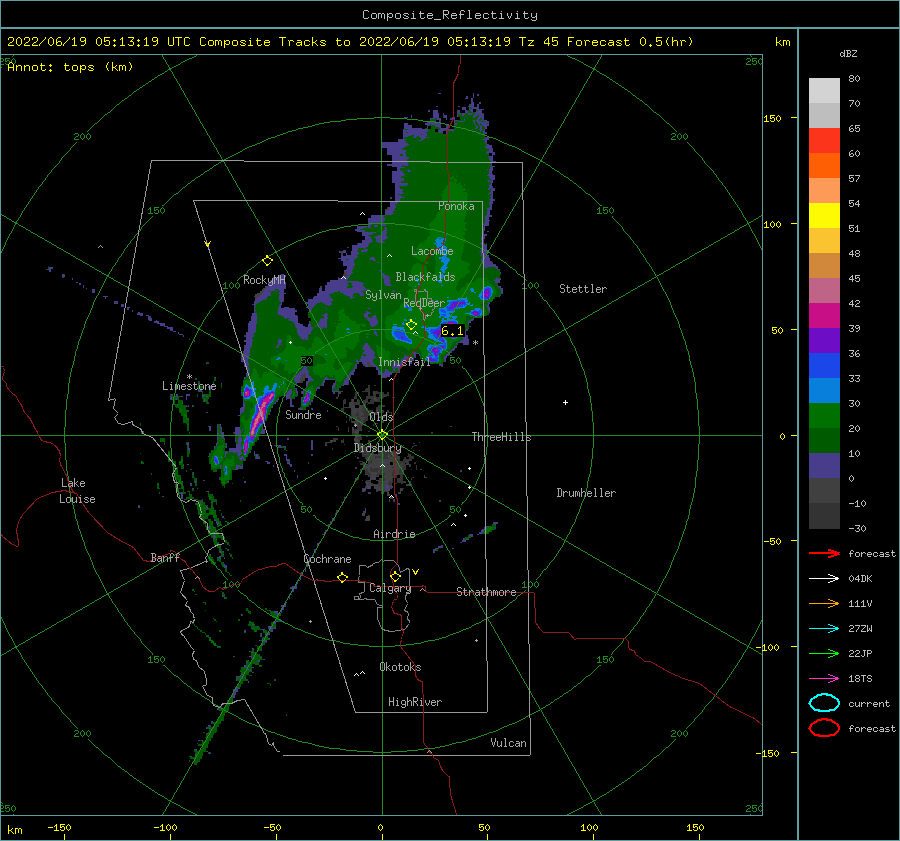The width and height of the screenshot is (900, 841).
Task: Pick the green 22JP arrow legend entry
Action: [824, 653]
